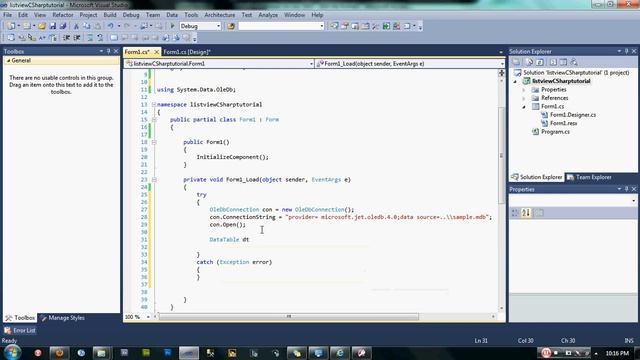This screenshot has width=640, height=360.
Task: Click the Increase Indent icon in the editor toolbar
Action: (x=77, y=38)
